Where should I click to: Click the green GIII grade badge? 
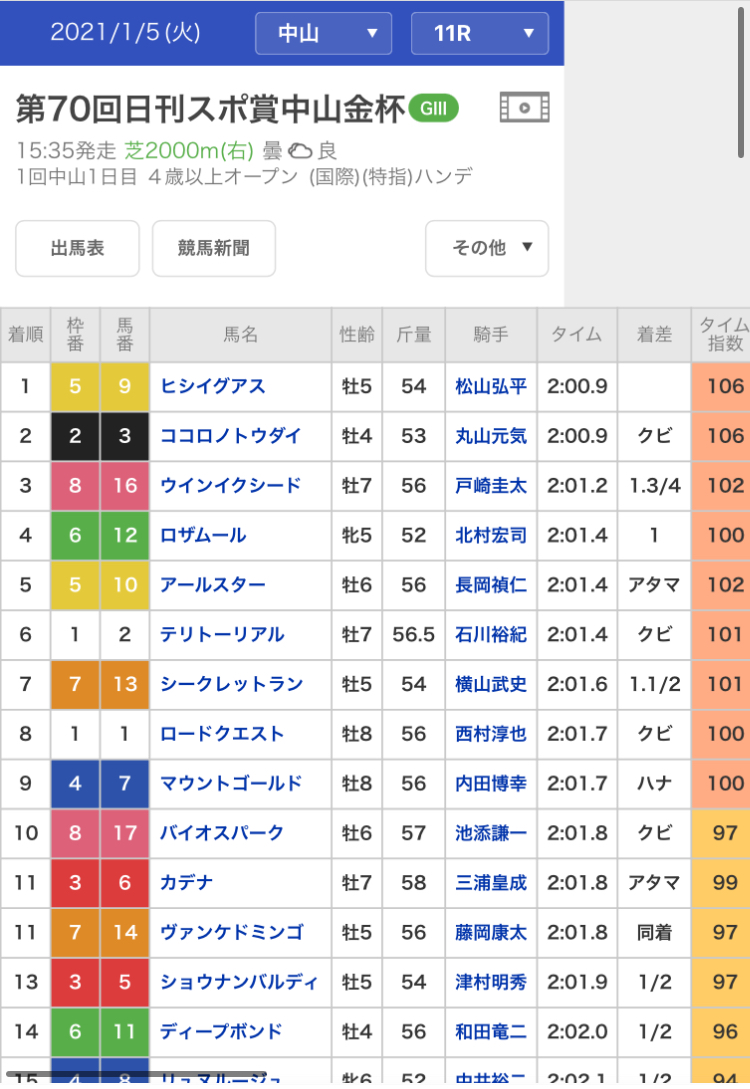coord(434,107)
